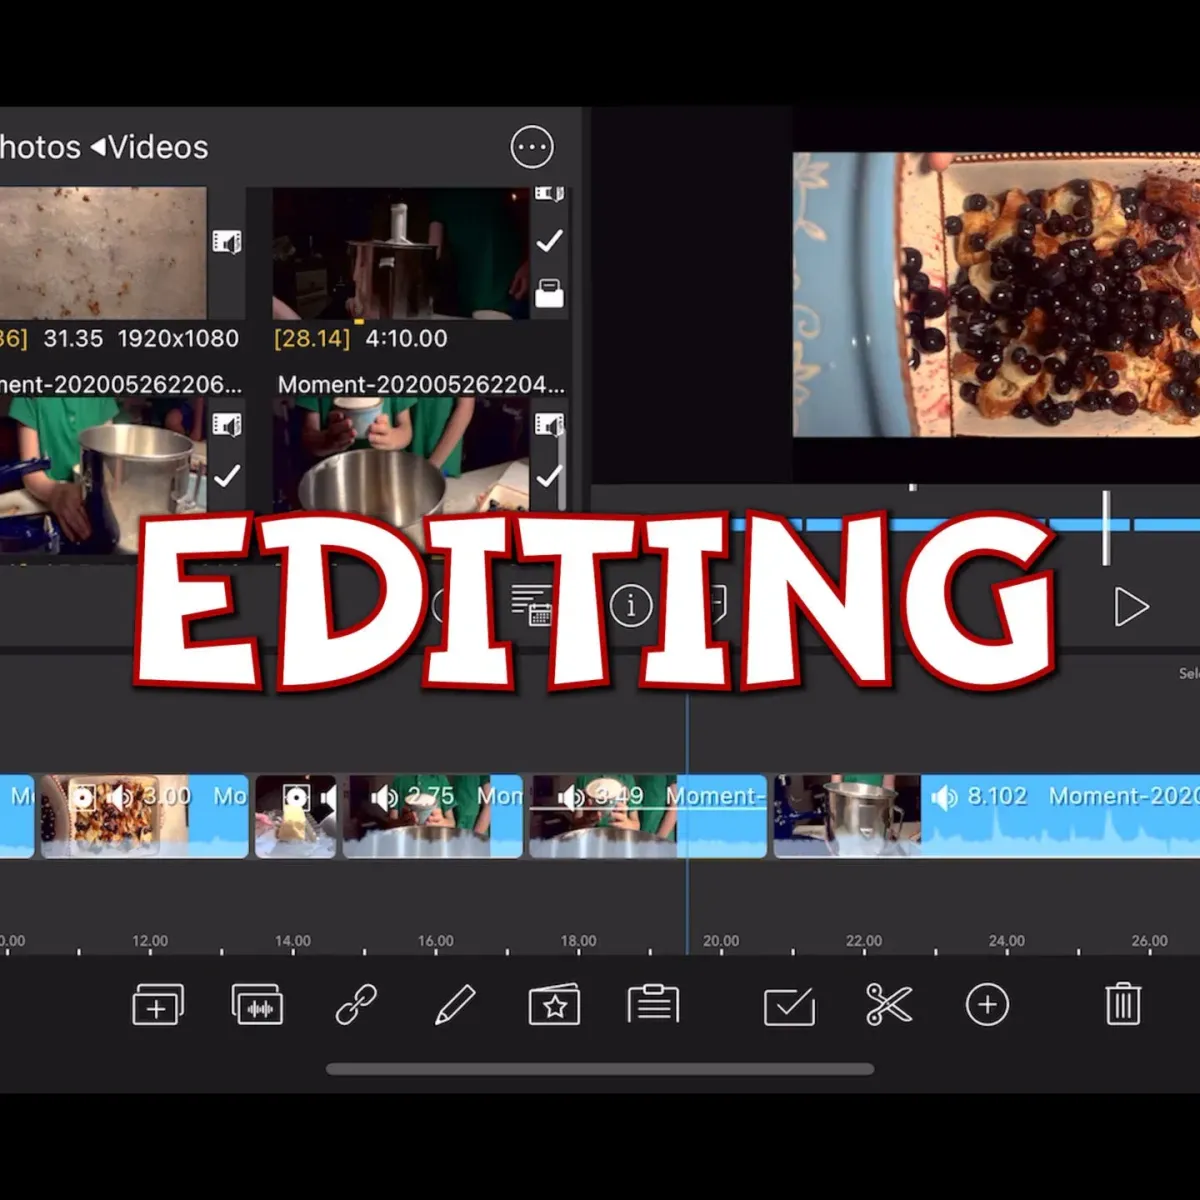Select the 4:10.00 blender video thumbnail
Viewport: 1200px width, 1200px height.
click(400, 253)
